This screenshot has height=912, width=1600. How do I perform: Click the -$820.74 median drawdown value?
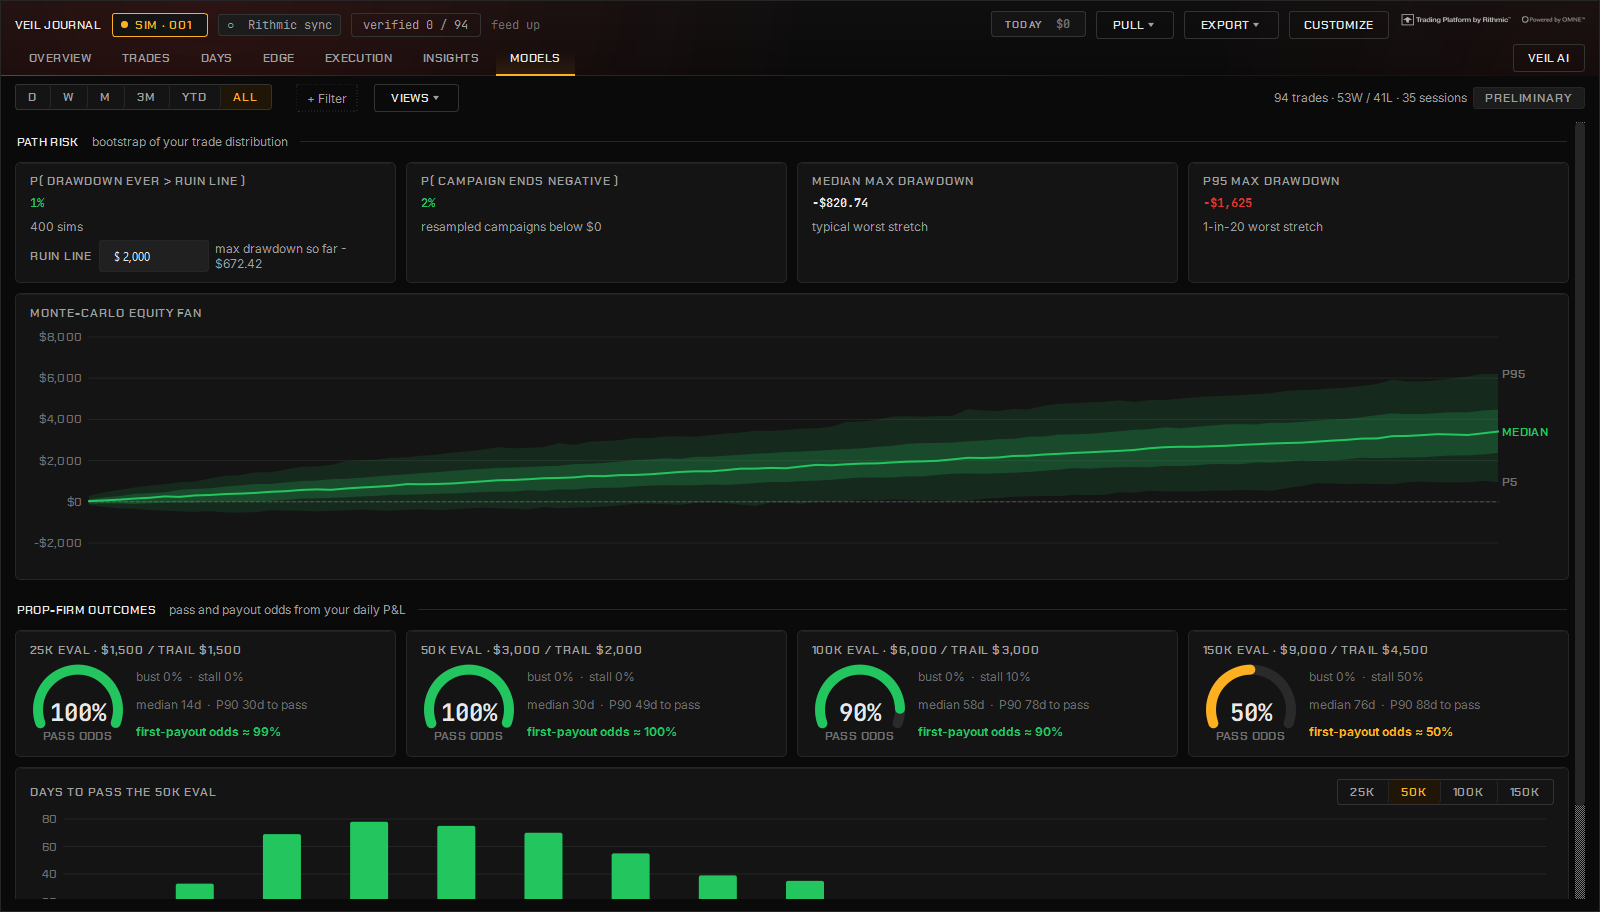840,203
